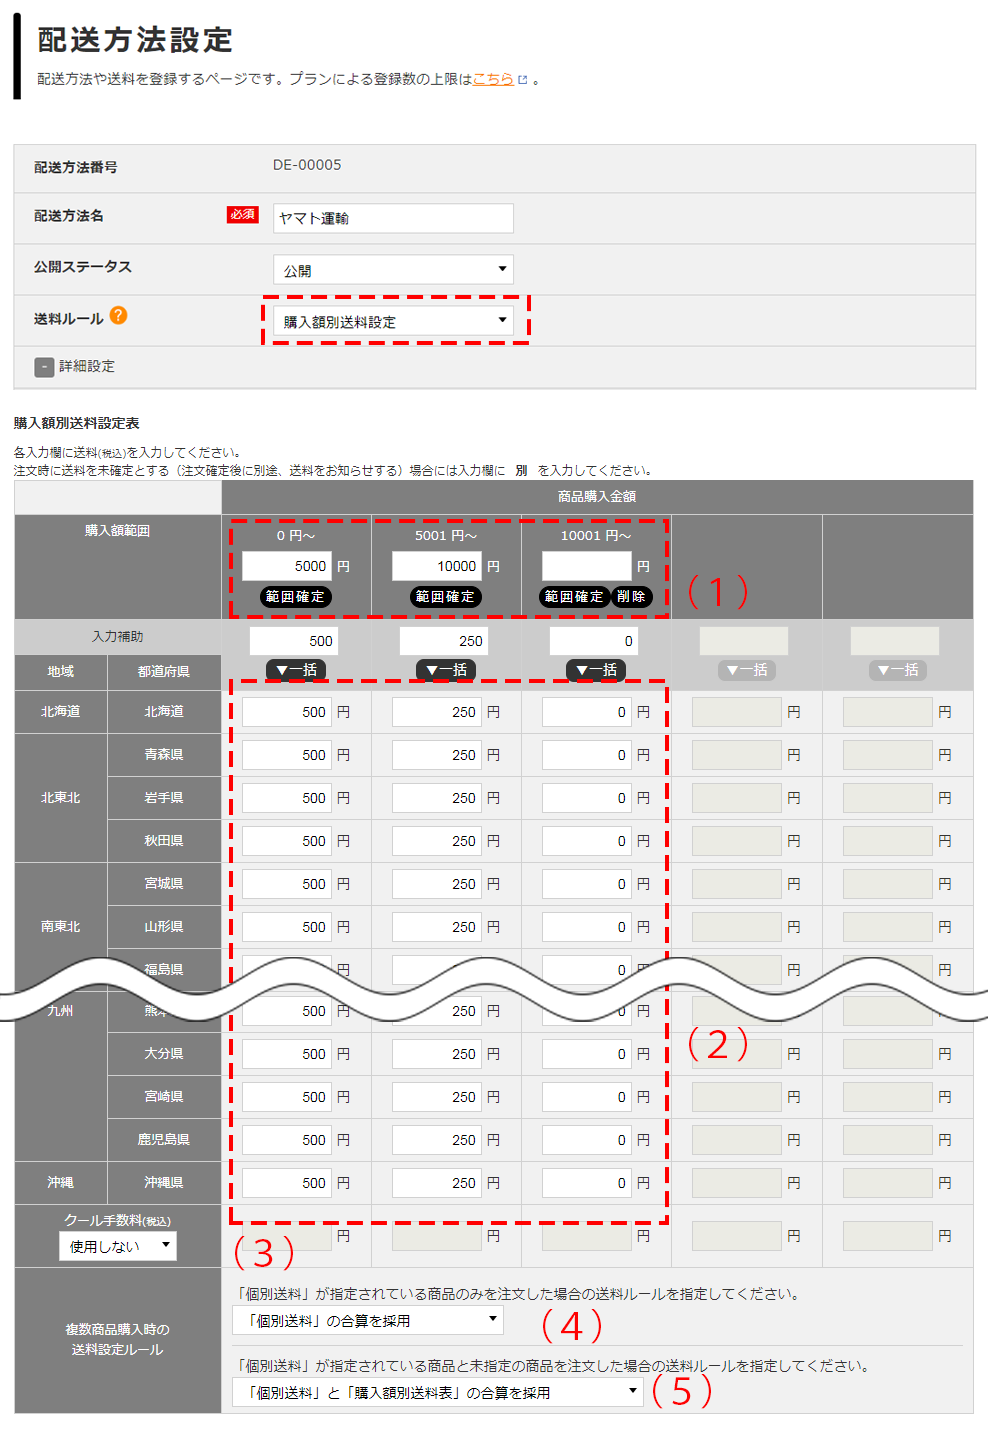988x1437 pixels.
Task: Click the orange help icon beside 送料ルール
Action: [x=118, y=316]
